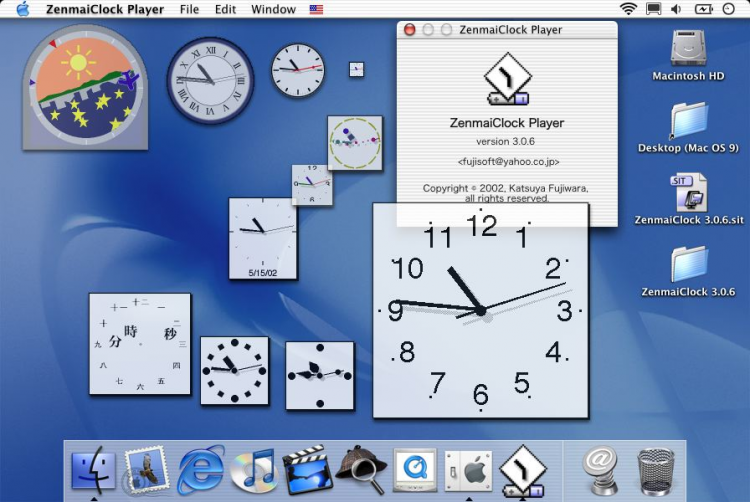Open the Edit menu

point(225,9)
